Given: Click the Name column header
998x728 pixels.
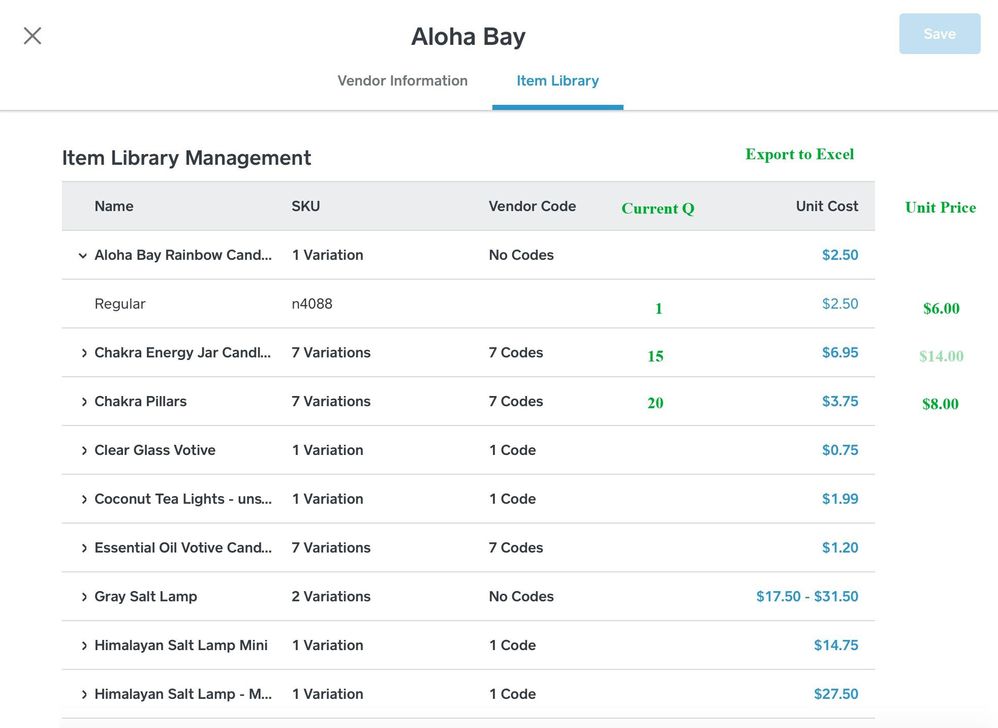Looking at the screenshot, I should point(114,206).
